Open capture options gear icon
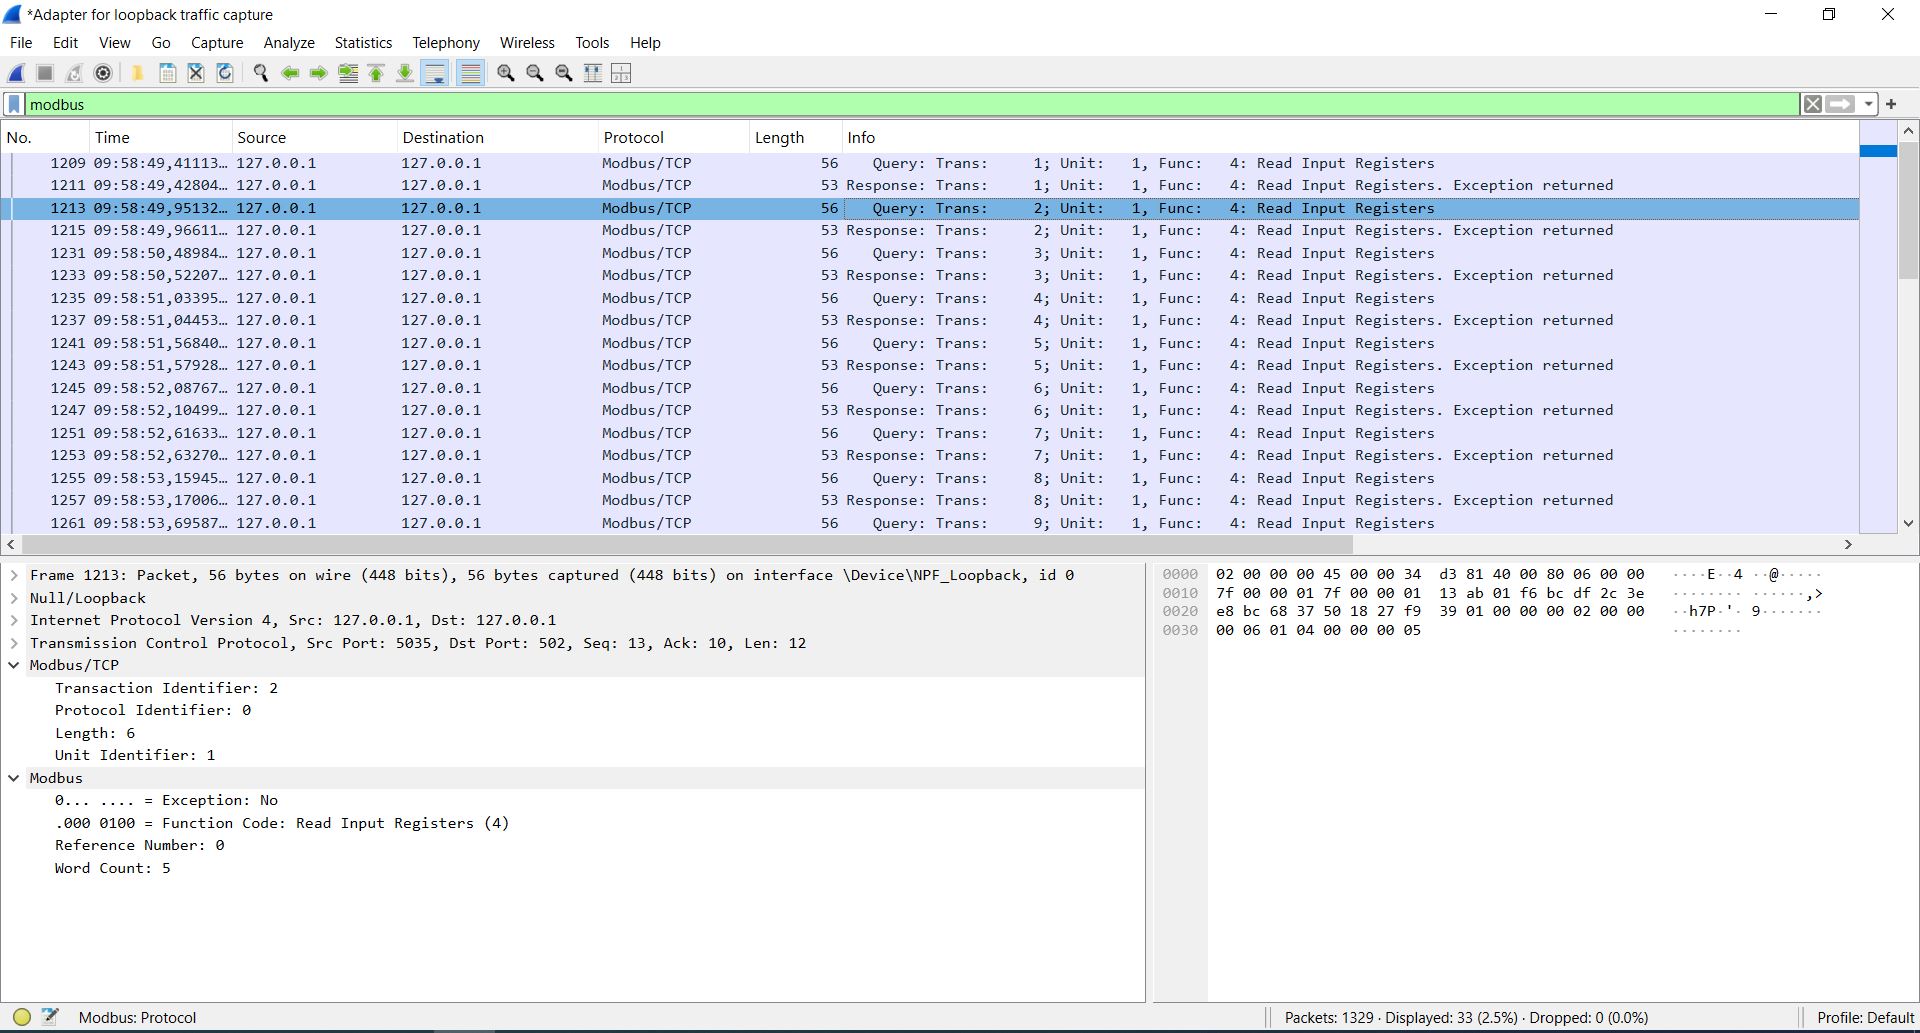The height and width of the screenshot is (1033, 1920). [x=103, y=73]
